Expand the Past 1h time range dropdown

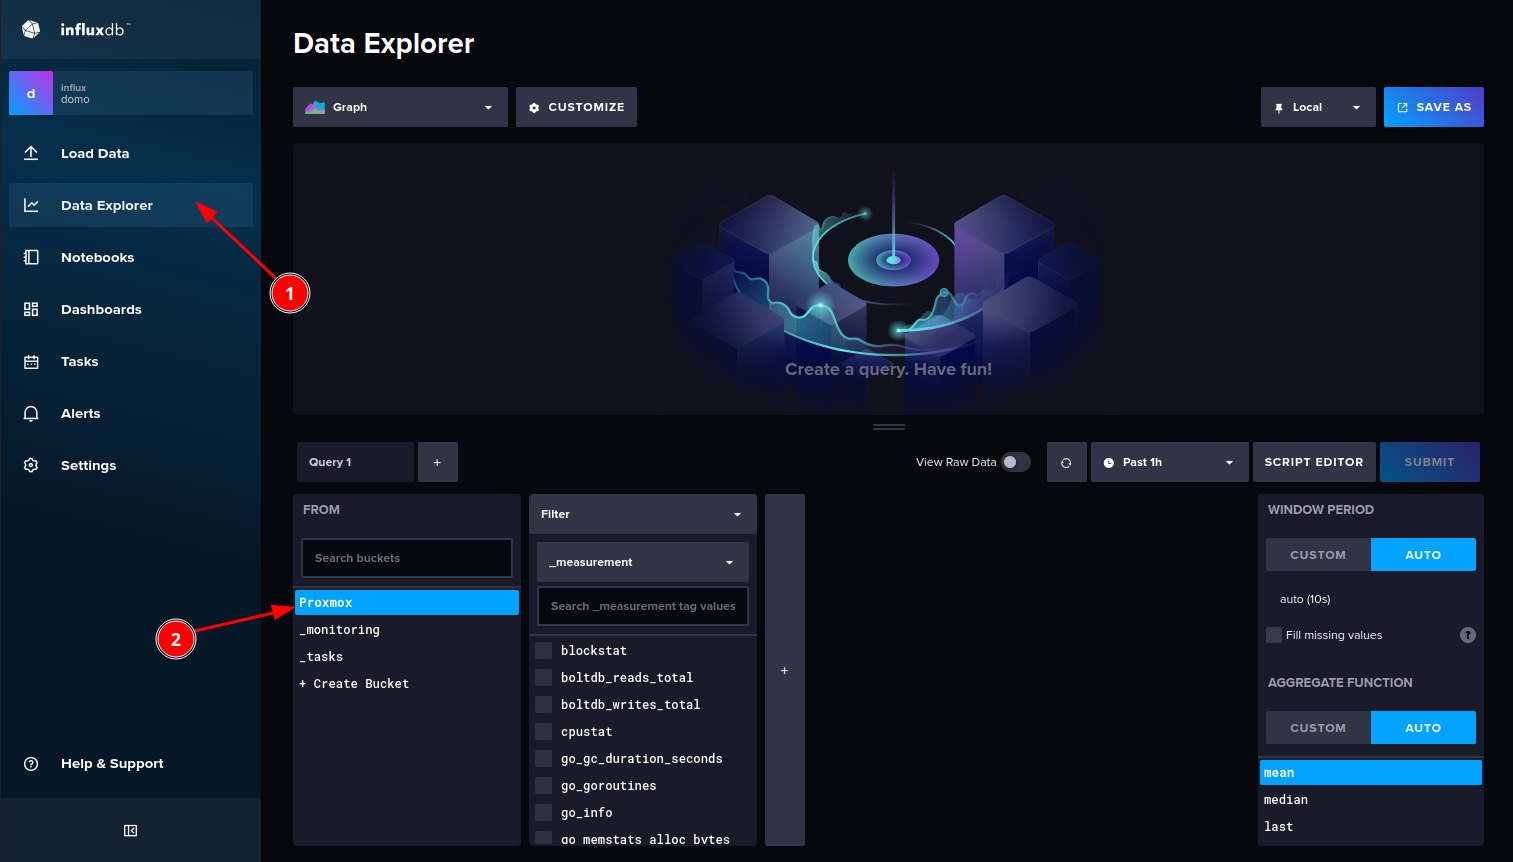(x=1168, y=462)
